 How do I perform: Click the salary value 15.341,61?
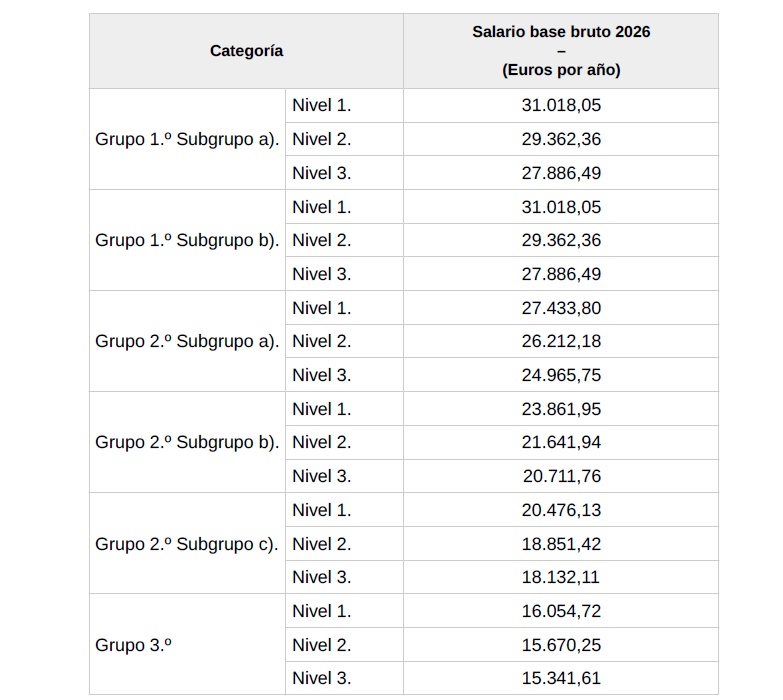[561, 678]
